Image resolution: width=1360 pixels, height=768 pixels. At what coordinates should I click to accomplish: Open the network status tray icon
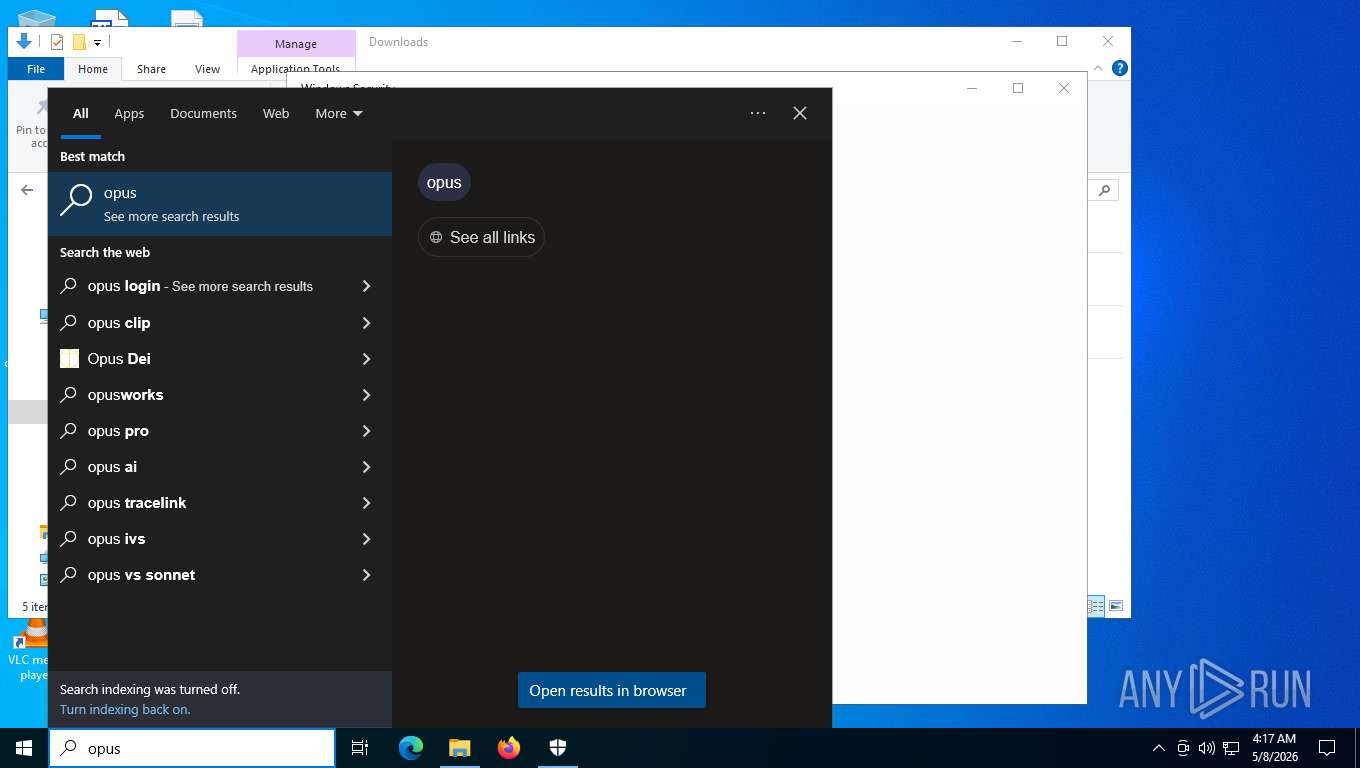point(1231,748)
